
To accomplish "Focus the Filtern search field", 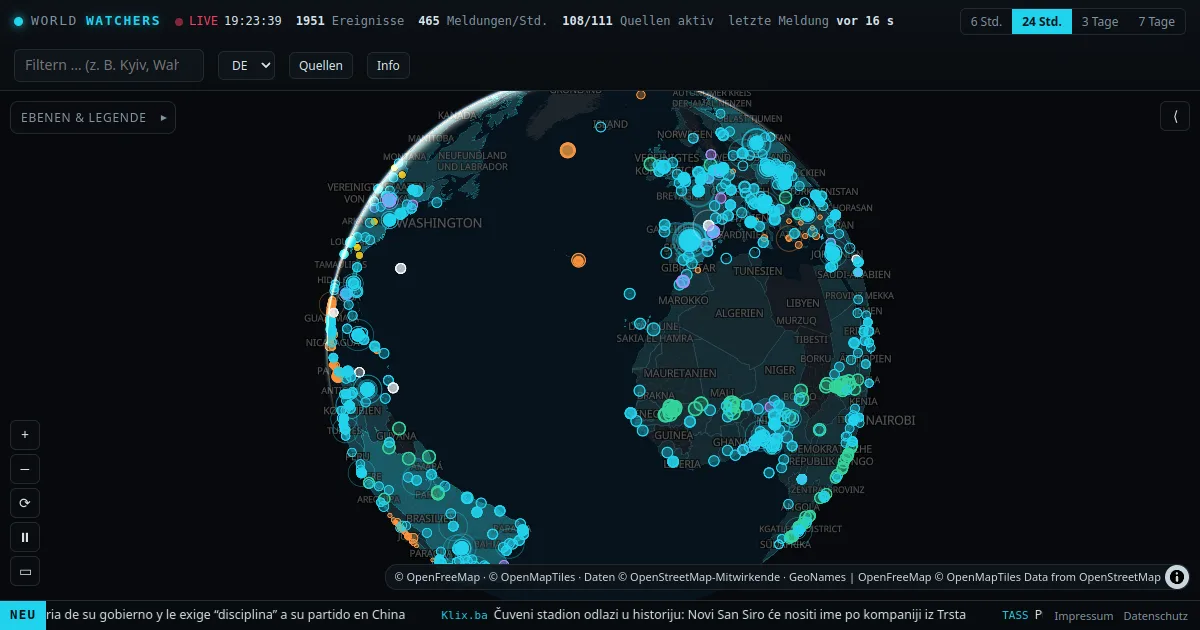I will [x=109, y=65].
